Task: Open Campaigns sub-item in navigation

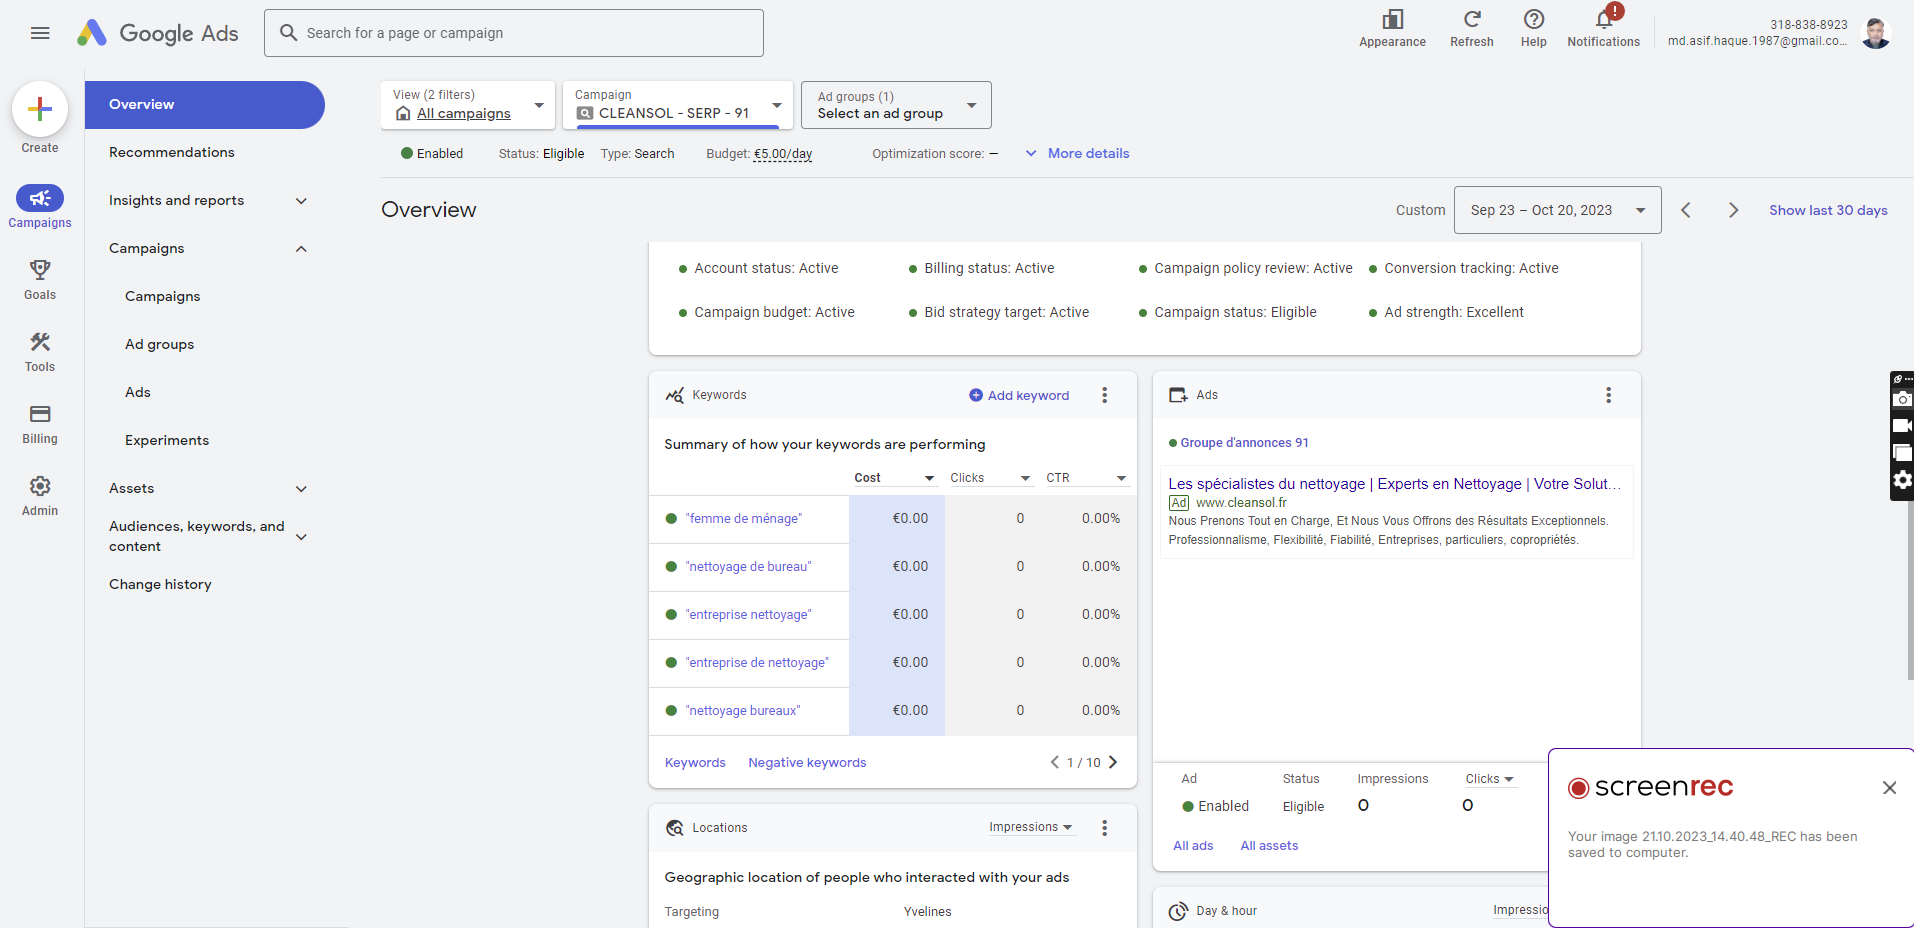Action: click(x=163, y=296)
